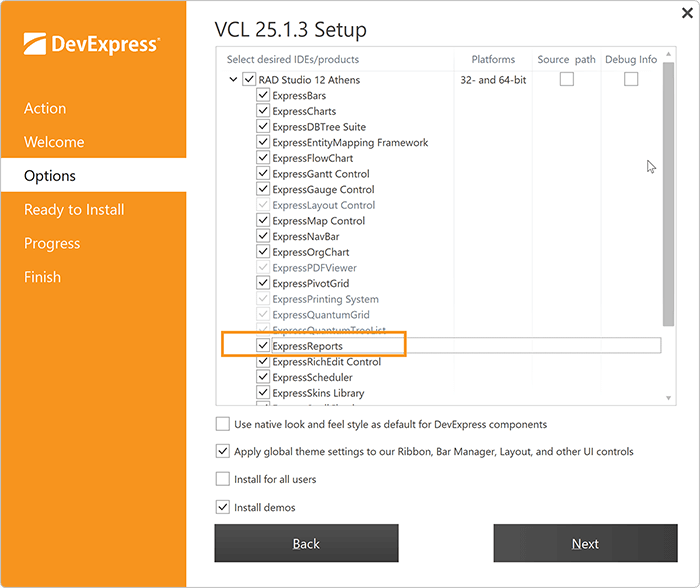Go to the Welcome step

click(54, 142)
